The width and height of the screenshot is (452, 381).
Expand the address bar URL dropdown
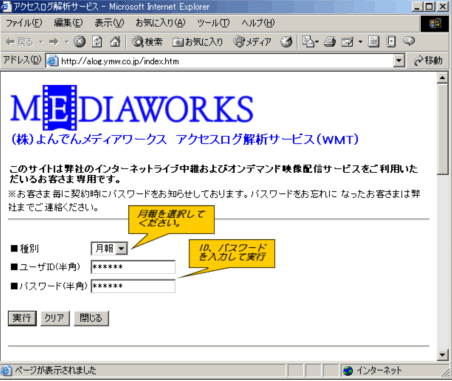pyautogui.click(x=399, y=61)
